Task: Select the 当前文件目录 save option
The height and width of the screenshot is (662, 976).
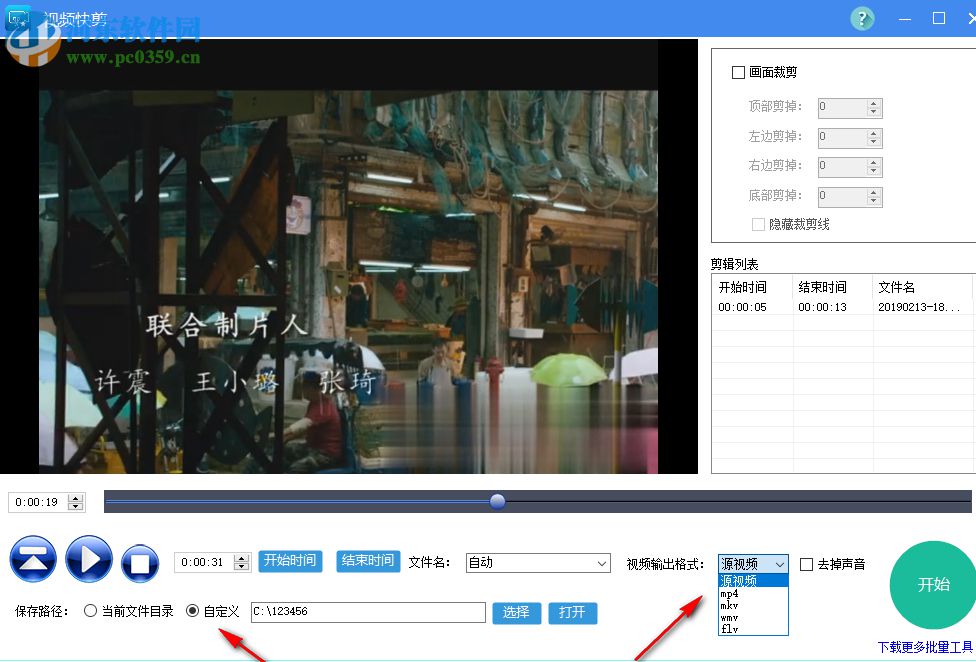Action: [x=90, y=611]
